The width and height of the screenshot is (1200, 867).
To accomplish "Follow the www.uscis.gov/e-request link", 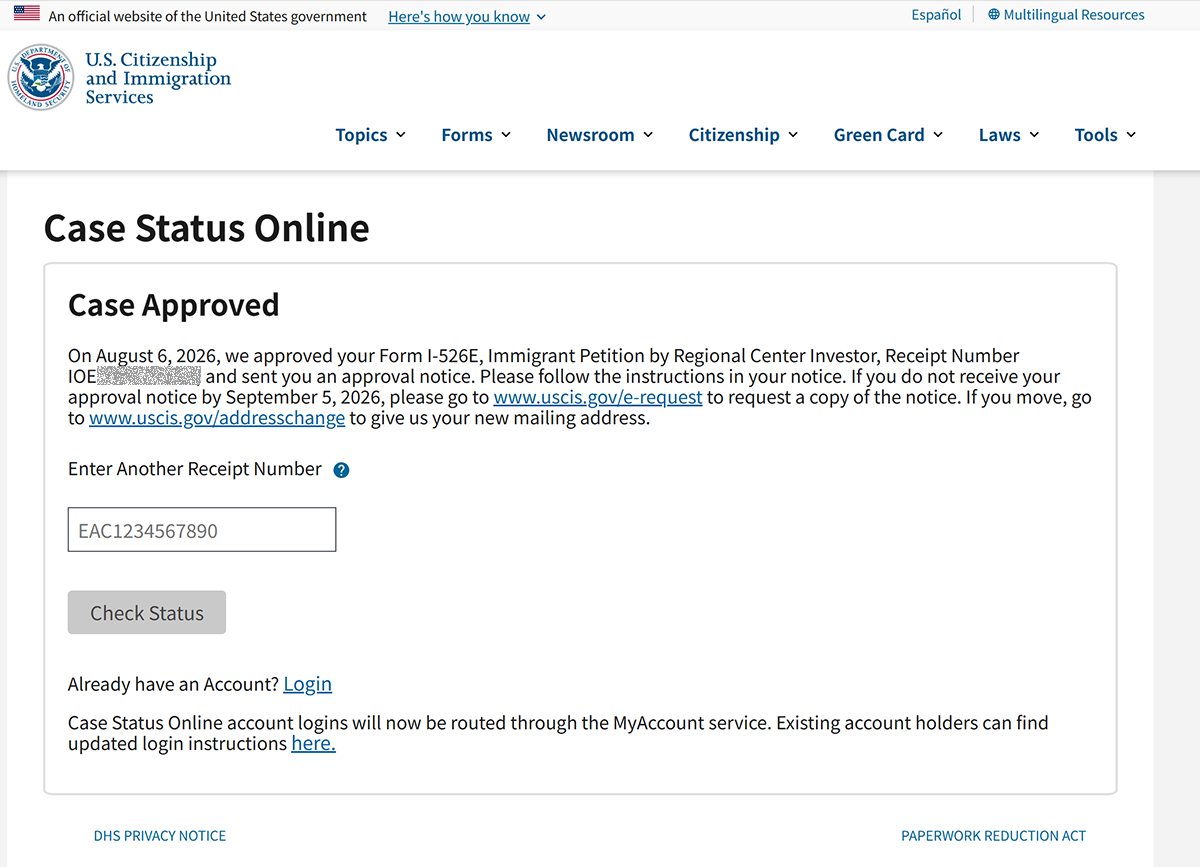I will point(598,397).
